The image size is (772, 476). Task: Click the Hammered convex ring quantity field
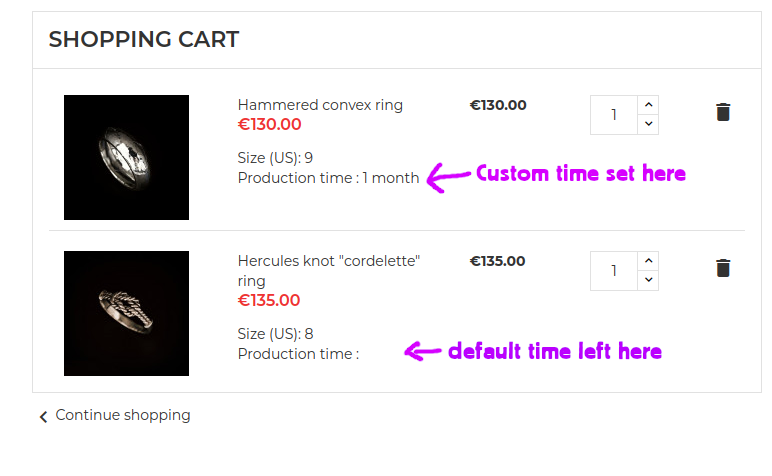[x=614, y=114]
